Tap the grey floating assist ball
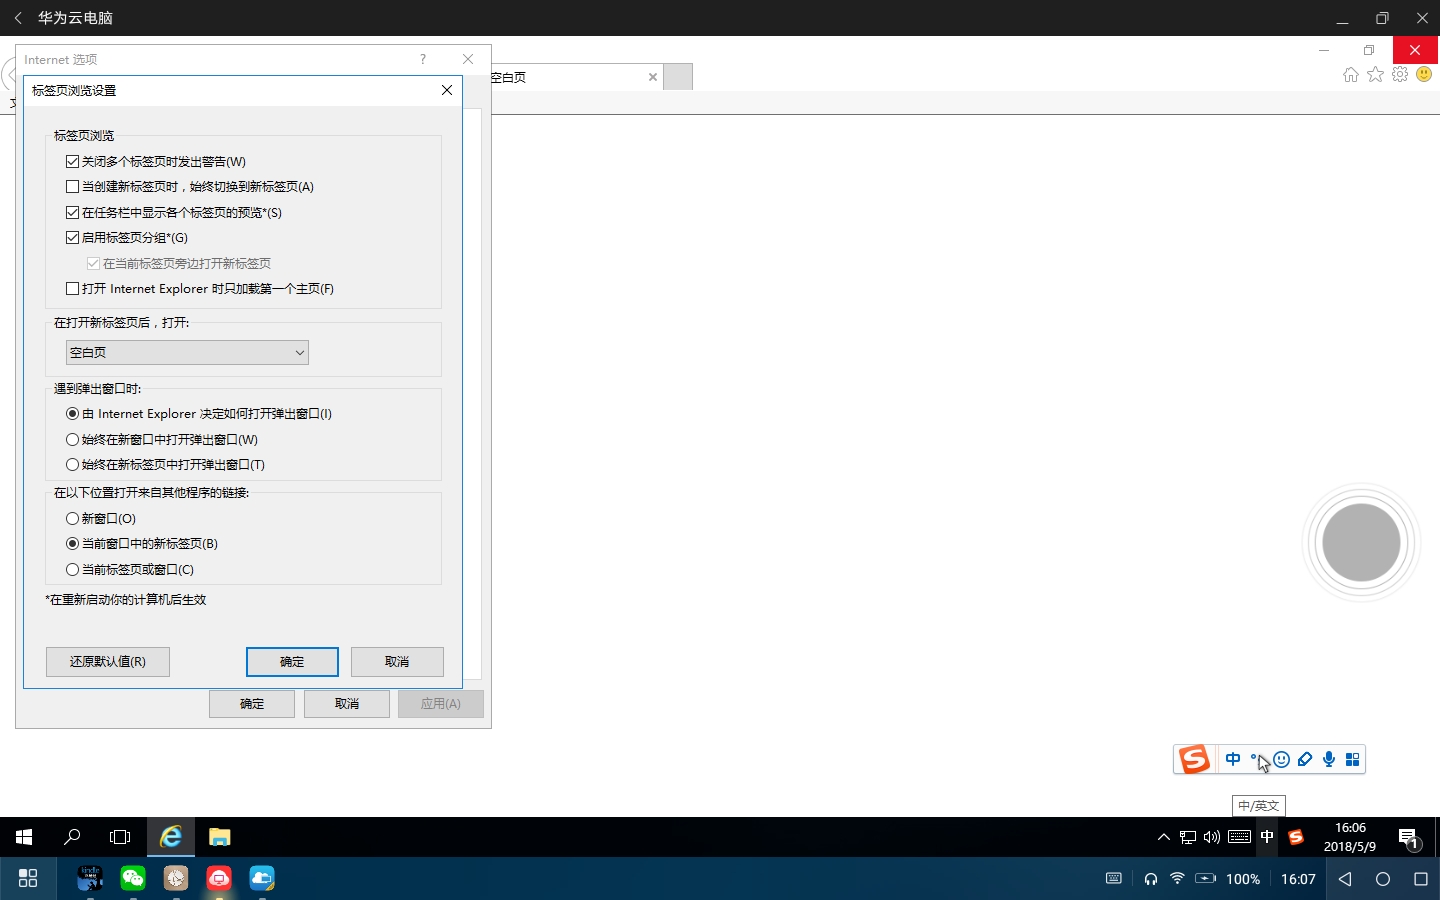Image resolution: width=1440 pixels, height=900 pixels. click(x=1361, y=542)
